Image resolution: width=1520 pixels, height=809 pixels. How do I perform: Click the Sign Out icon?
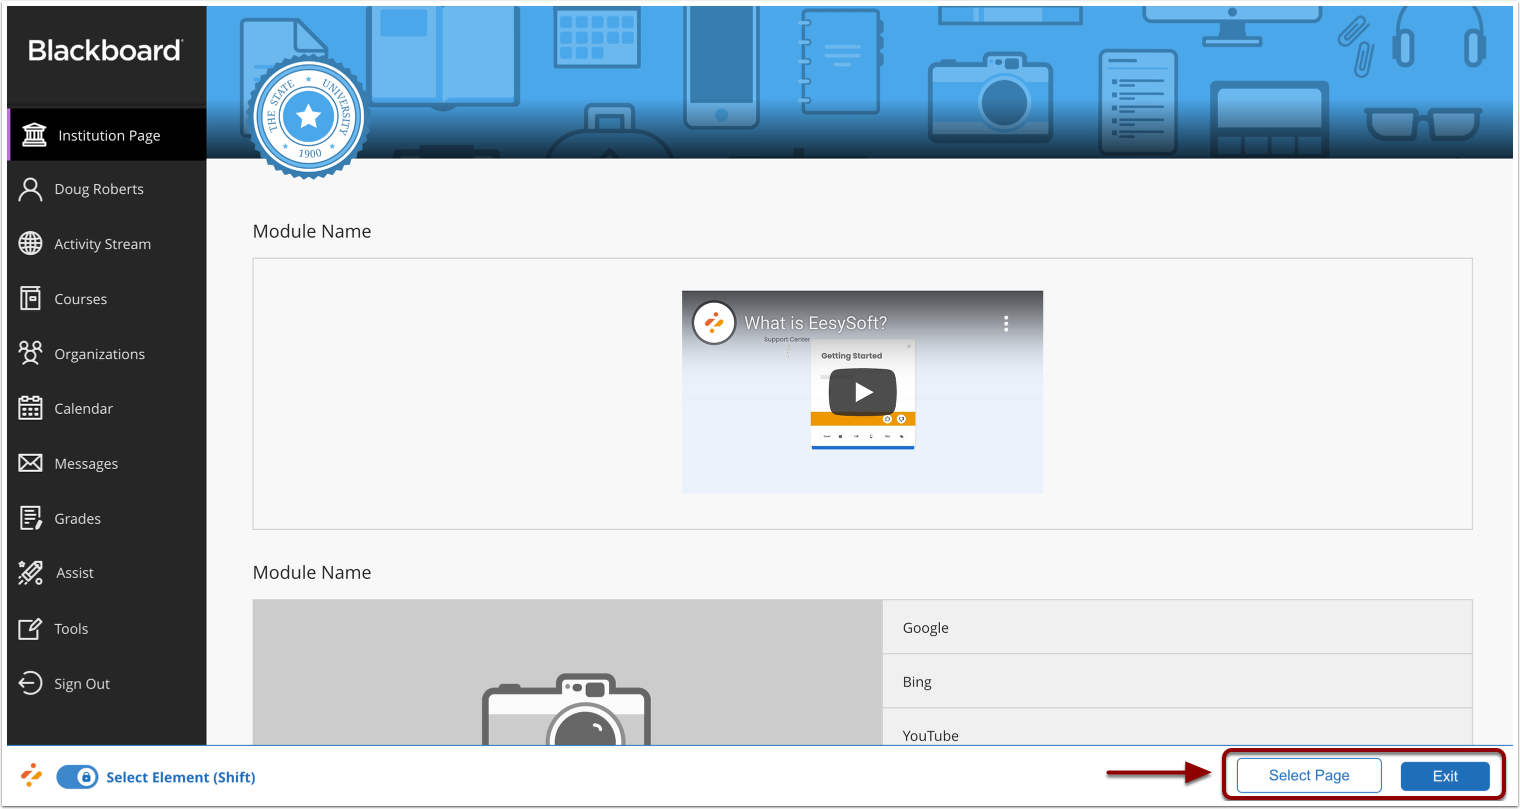coord(31,683)
